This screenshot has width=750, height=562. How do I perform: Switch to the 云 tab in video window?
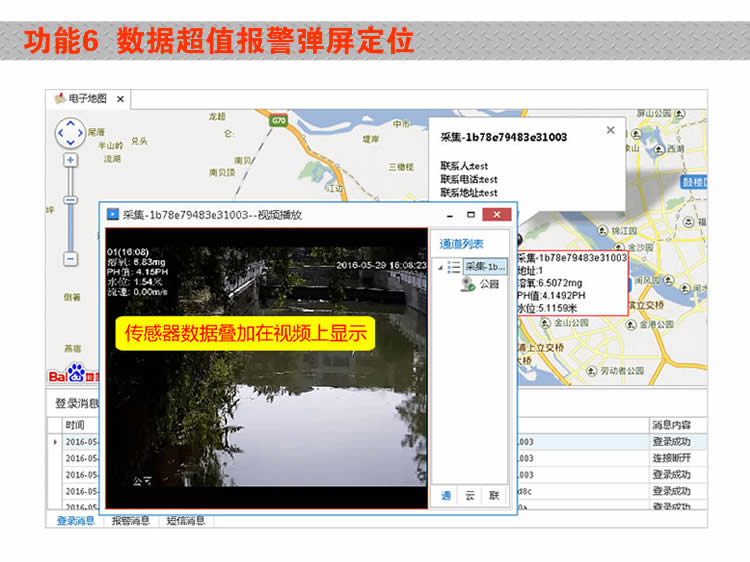[x=470, y=496]
